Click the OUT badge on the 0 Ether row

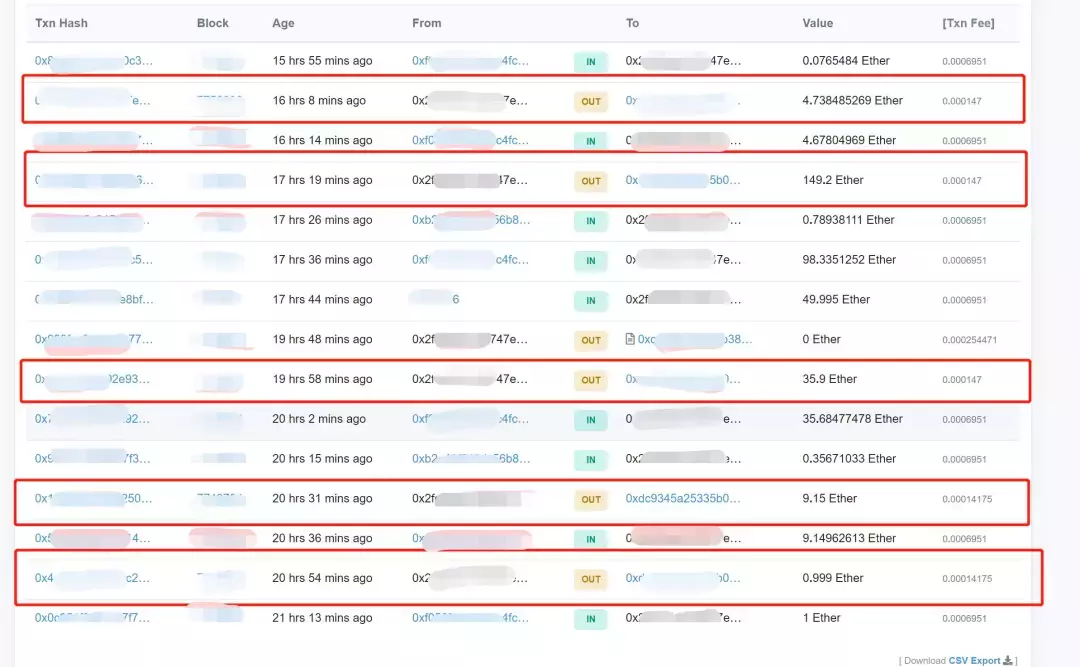coord(591,340)
